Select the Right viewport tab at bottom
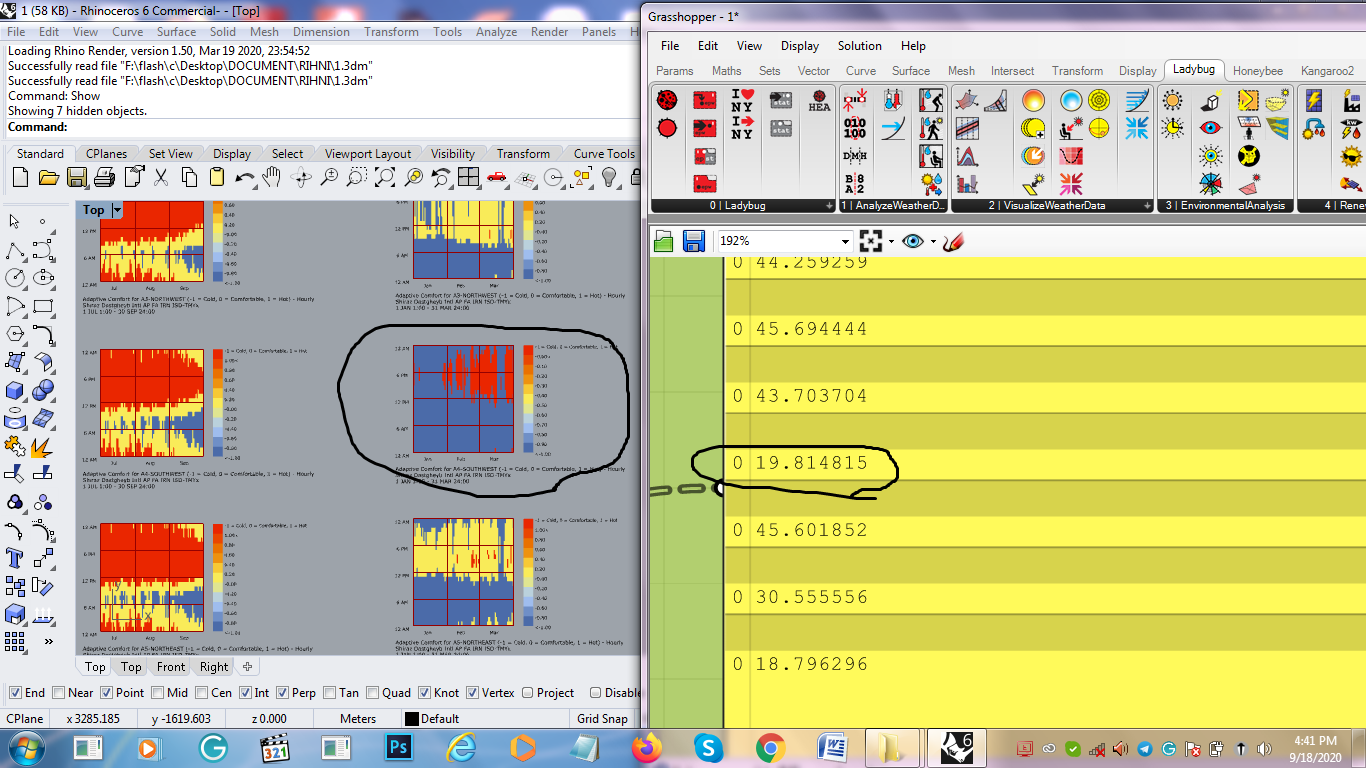 pyautogui.click(x=214, y=666)
